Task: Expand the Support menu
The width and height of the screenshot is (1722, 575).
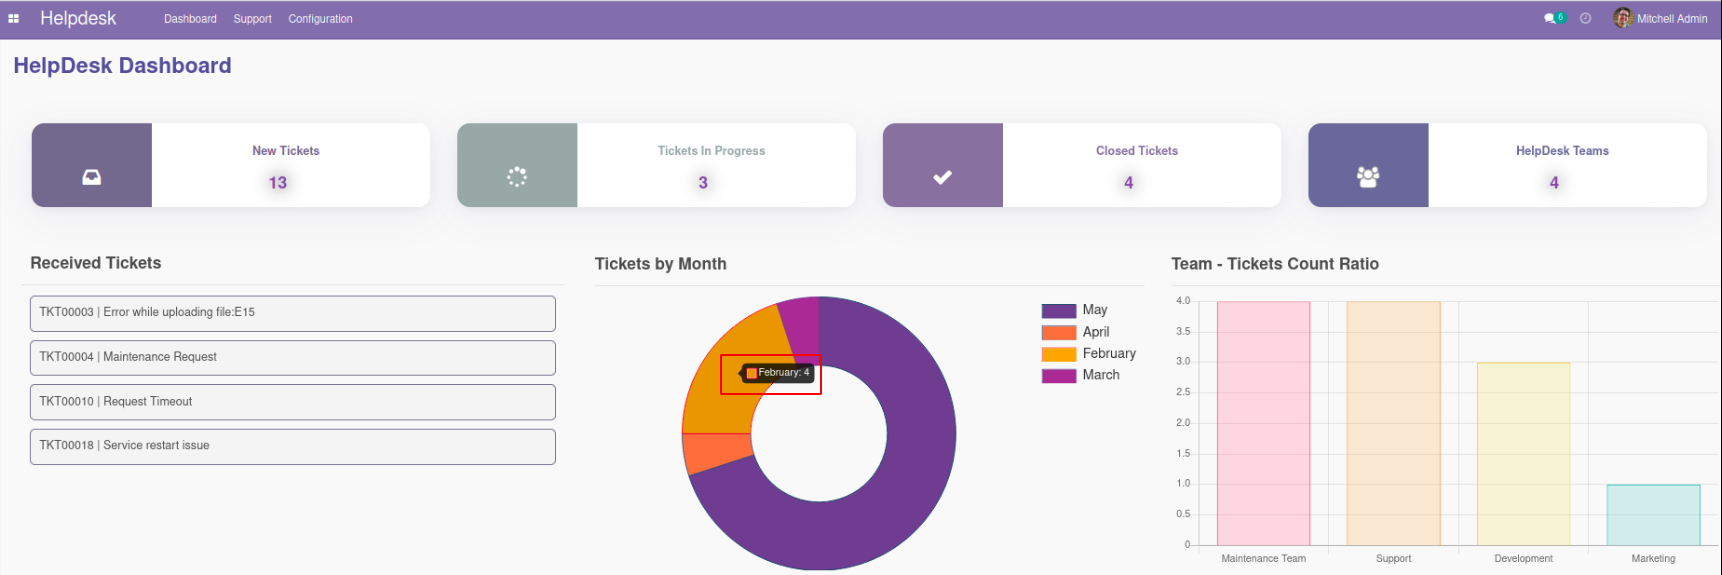Action: [x=252, y=19]
